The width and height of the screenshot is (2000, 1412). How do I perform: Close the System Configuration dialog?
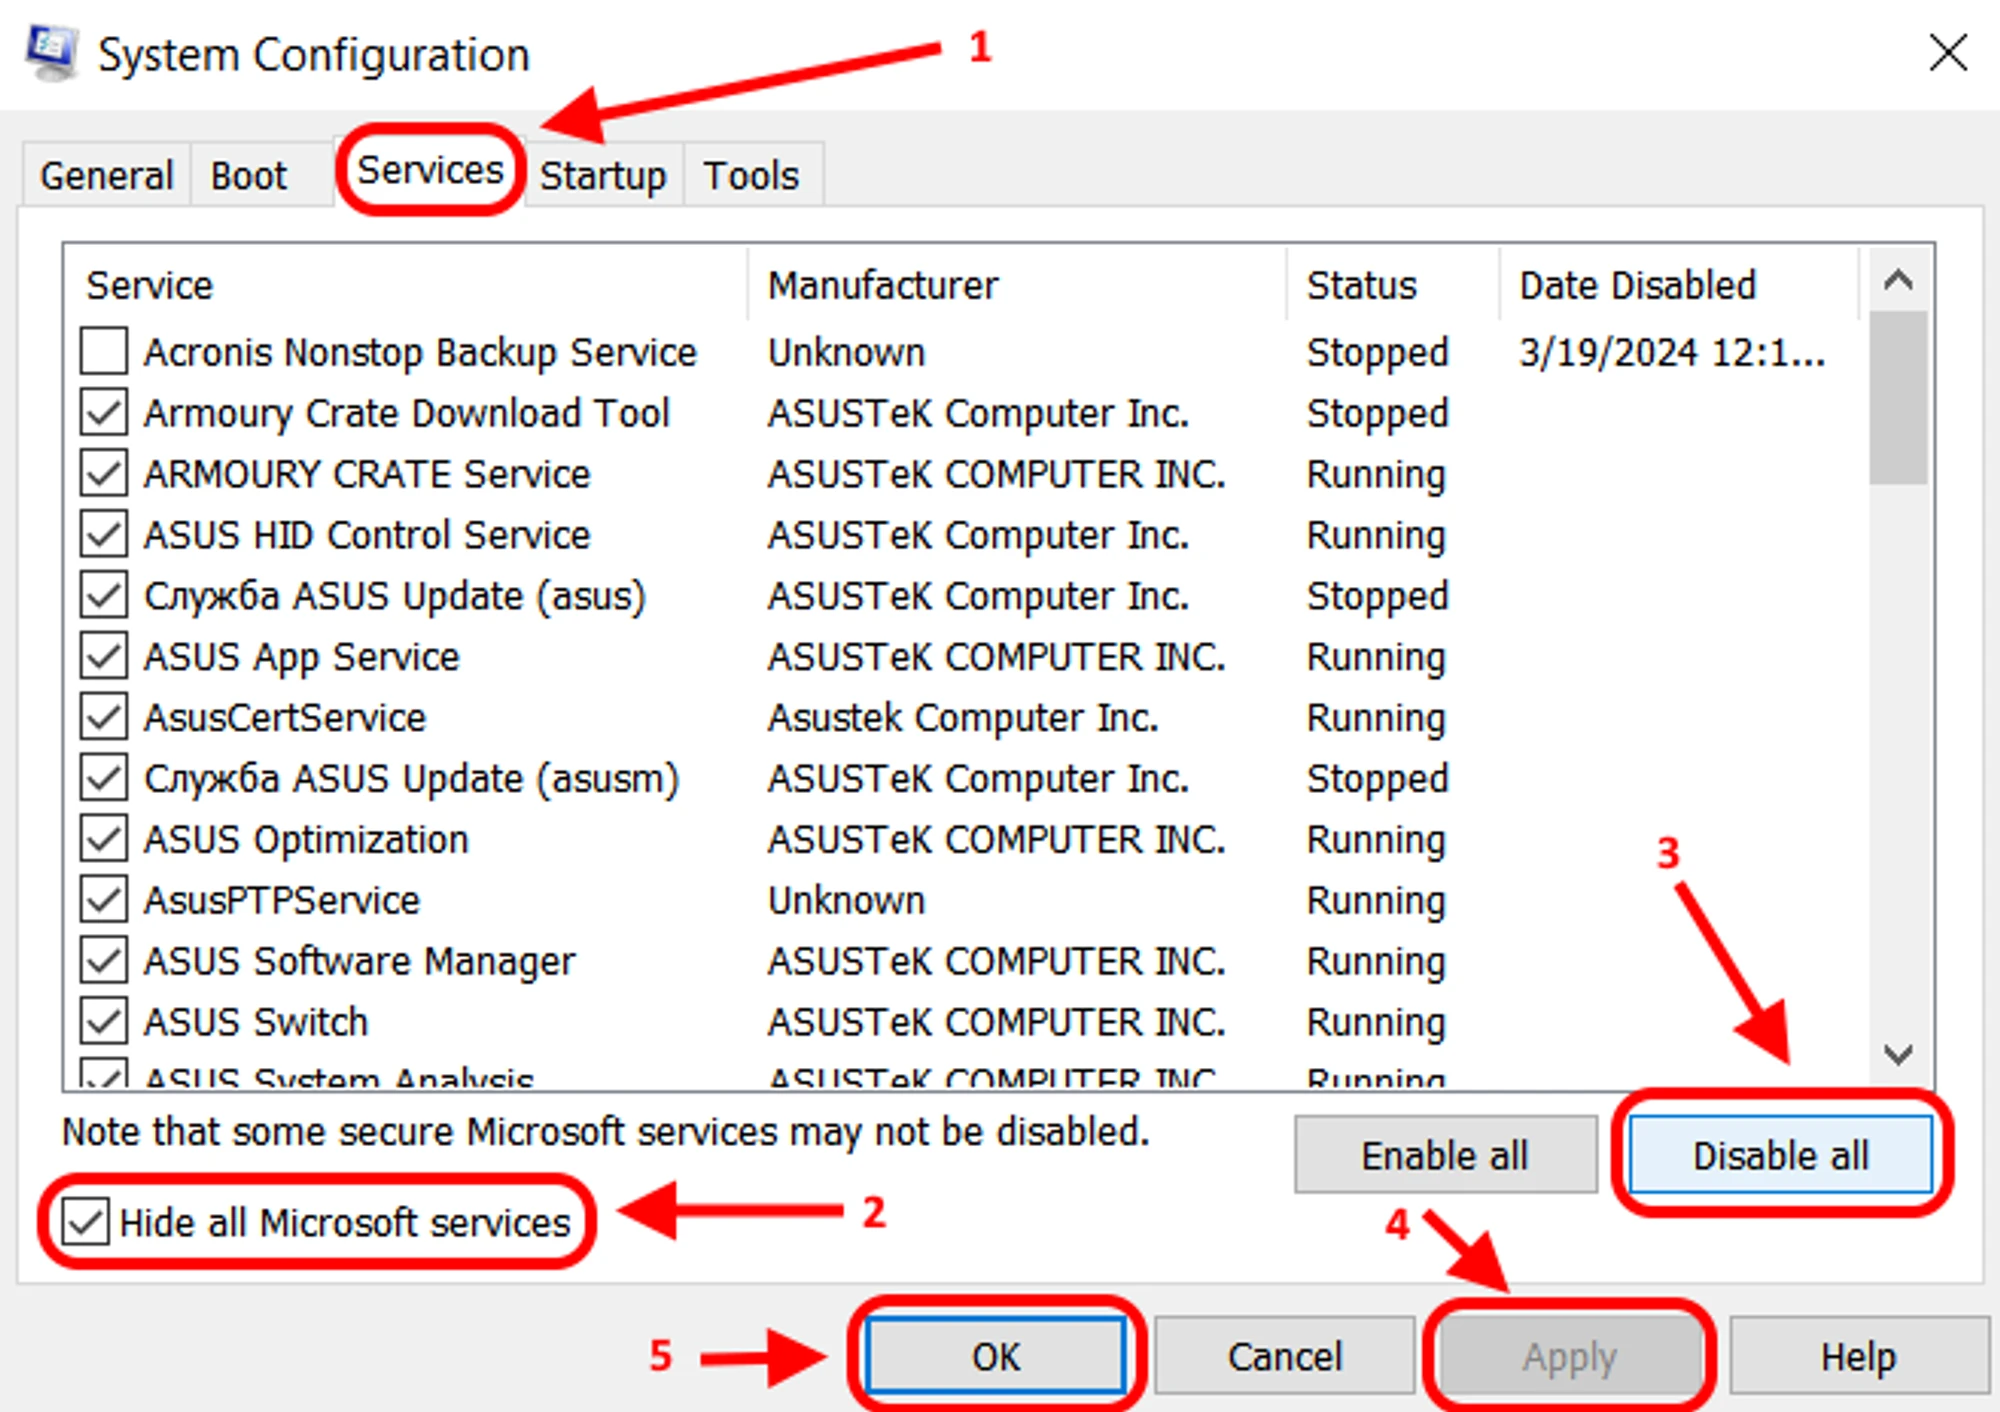pyautogui.click(x=1947, y=52)
